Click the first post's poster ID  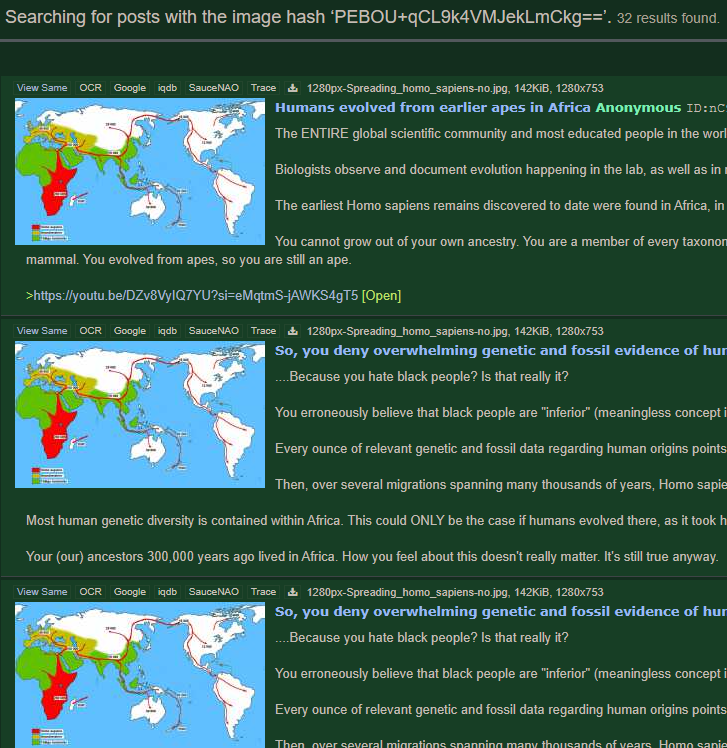(x=706, y=108)
